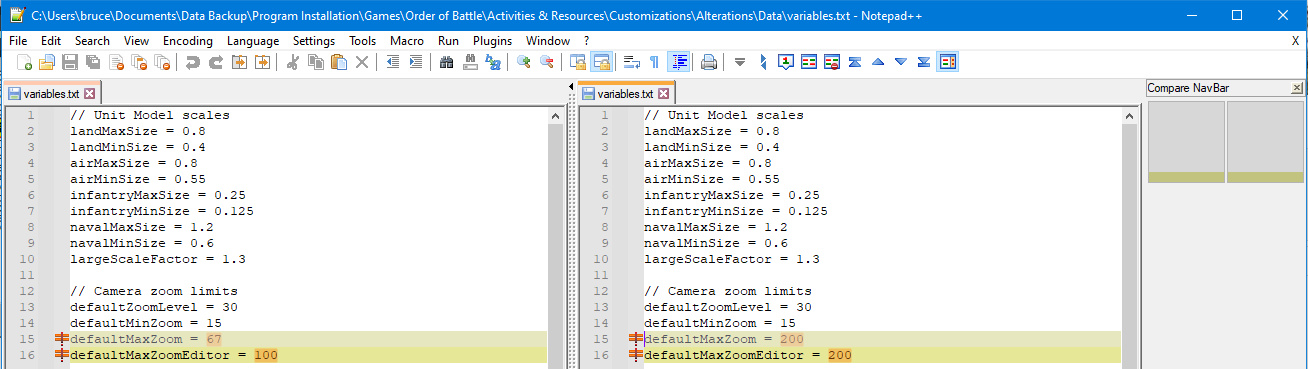Open the Settings menu
The height and width of the screenshot is (369, 1308).
pyautogui.click(x=314, y=41)
